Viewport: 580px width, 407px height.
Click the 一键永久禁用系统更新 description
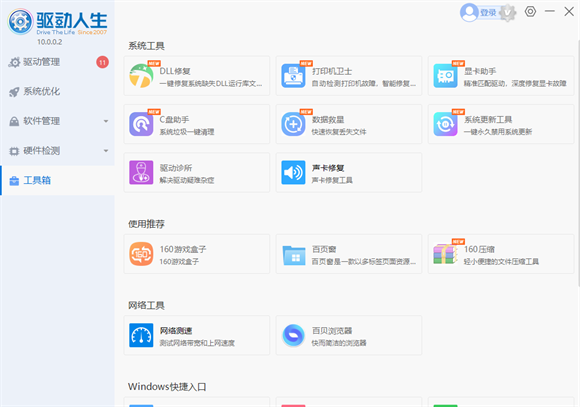(x=498, y=132)
